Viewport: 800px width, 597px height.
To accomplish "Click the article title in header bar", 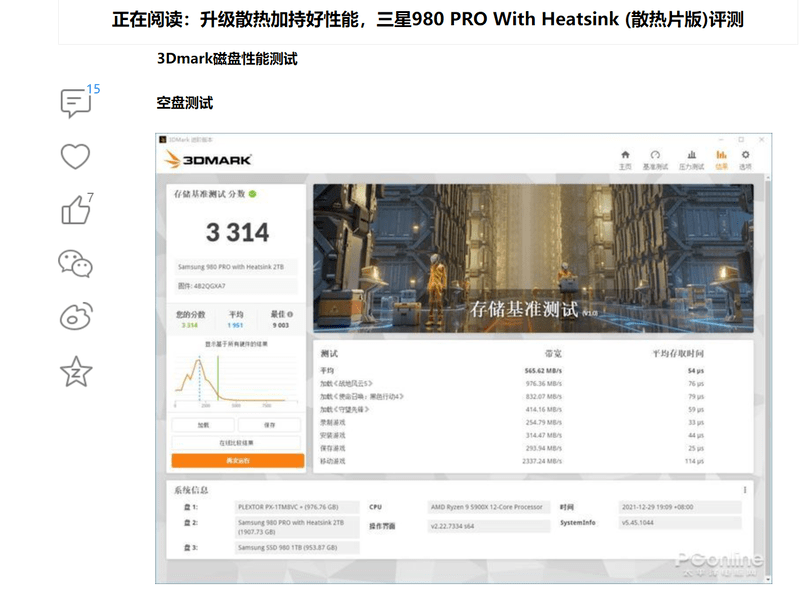I will [428, 19].
